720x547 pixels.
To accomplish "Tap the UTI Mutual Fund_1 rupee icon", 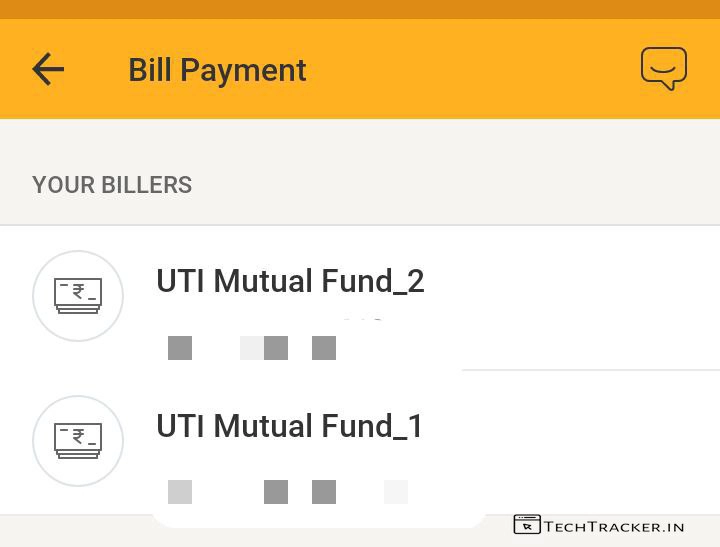I will (x=78, y=440).
